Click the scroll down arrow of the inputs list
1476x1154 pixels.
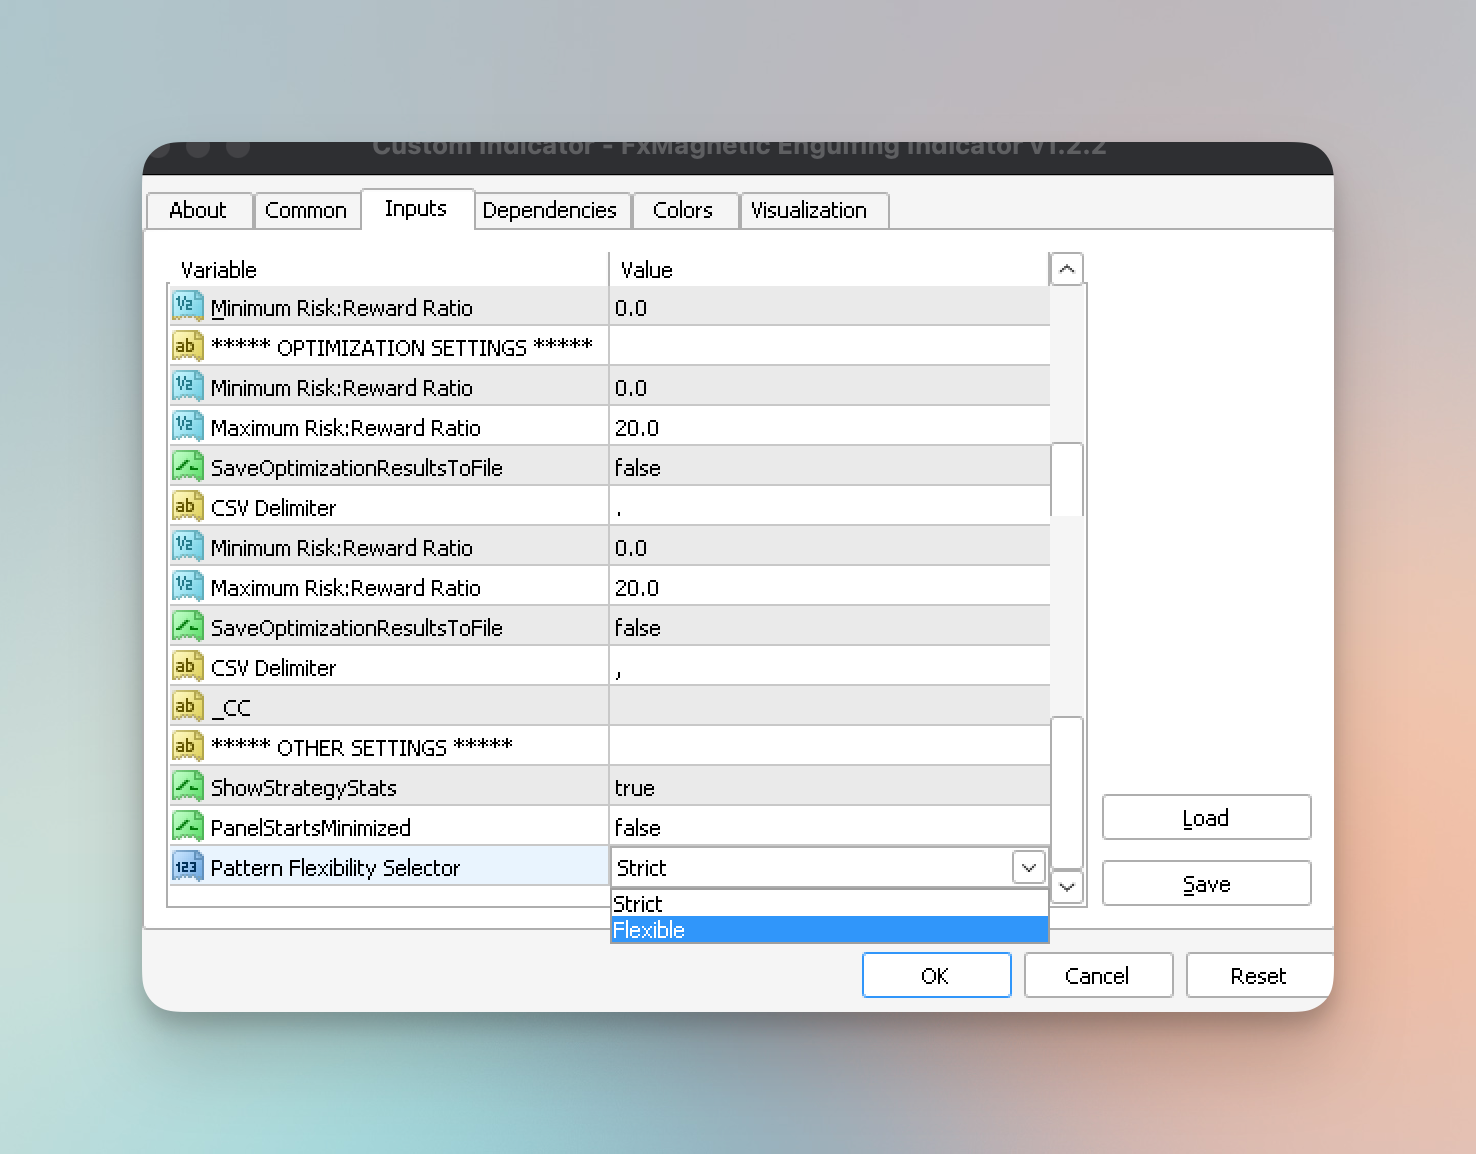pos(1067,886)
